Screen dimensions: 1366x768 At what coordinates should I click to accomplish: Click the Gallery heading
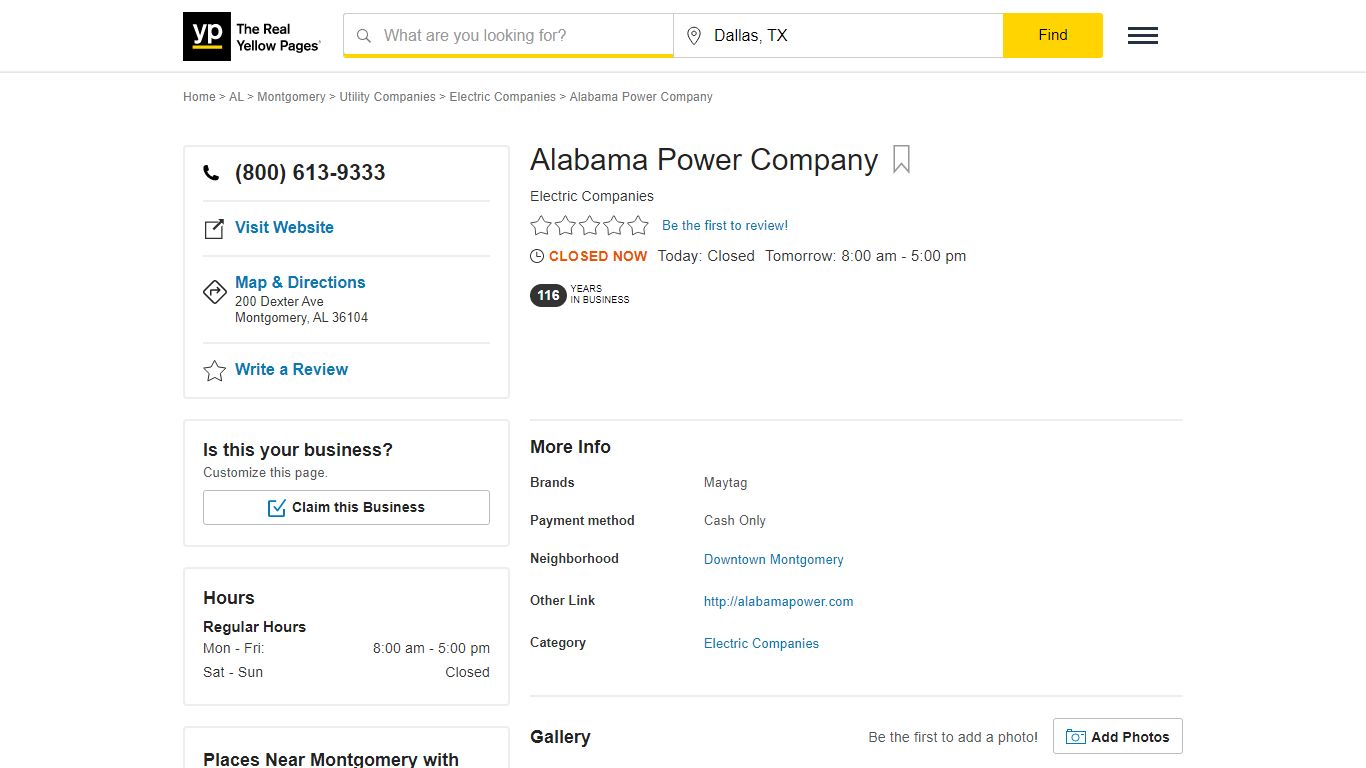click(560, 737)
